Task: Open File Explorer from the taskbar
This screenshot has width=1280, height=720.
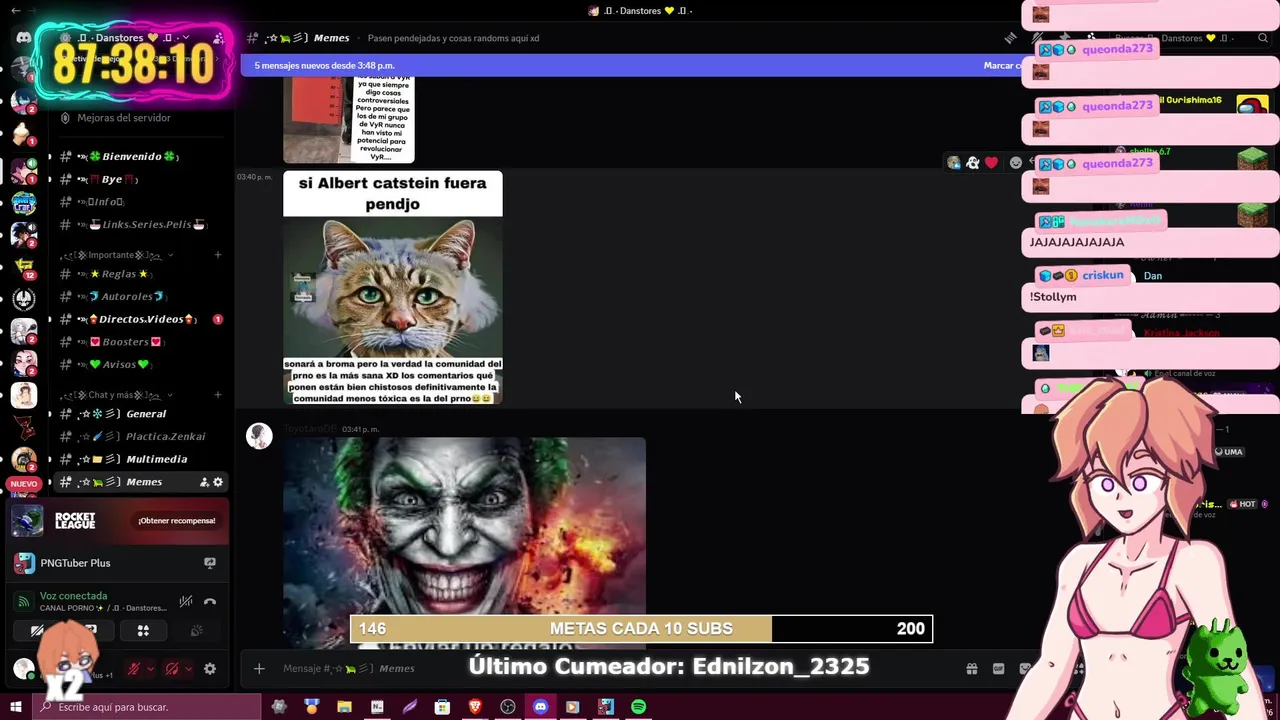Action: 344,707
